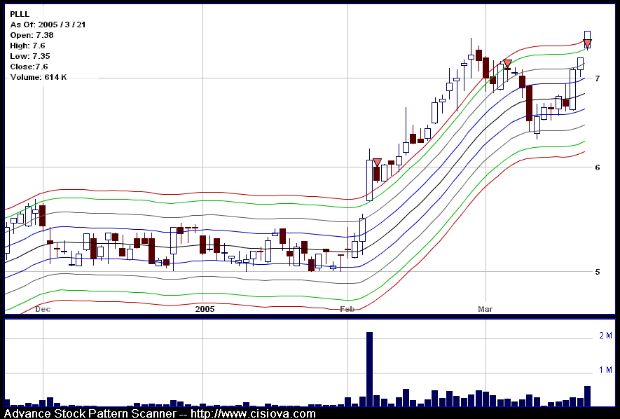Open the www.cisiova.com link
Image resolution: width=620 pixels, height=419 pixels.
click(x=253, y=414)
